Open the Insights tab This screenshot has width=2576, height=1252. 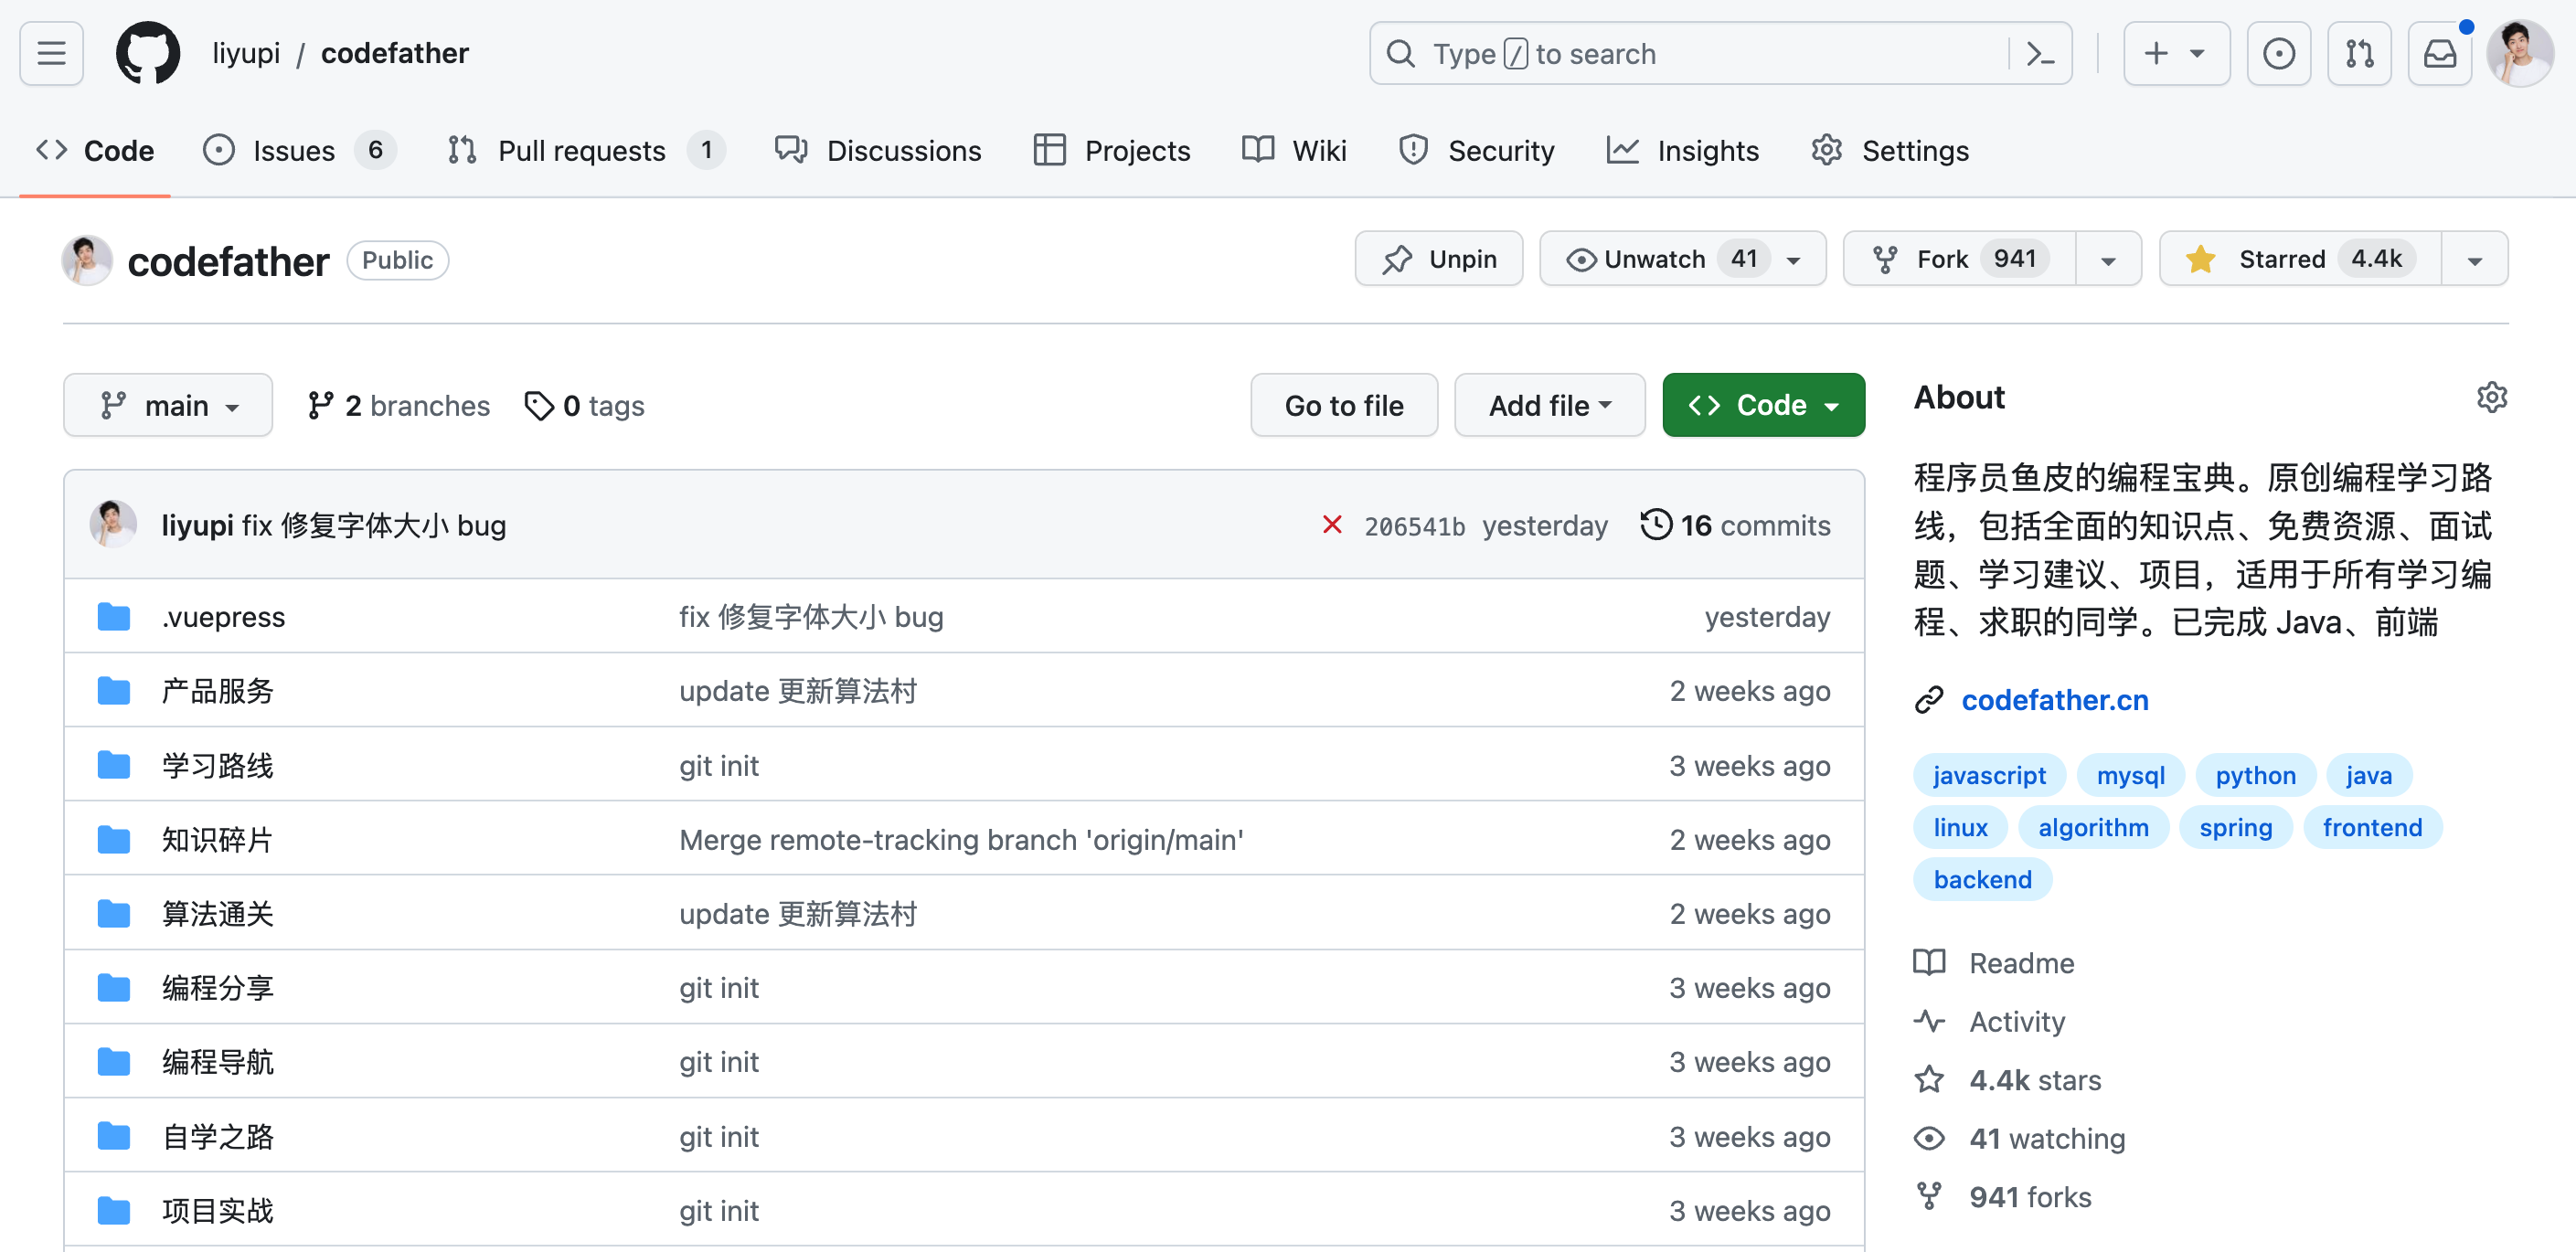[1683, 150]
